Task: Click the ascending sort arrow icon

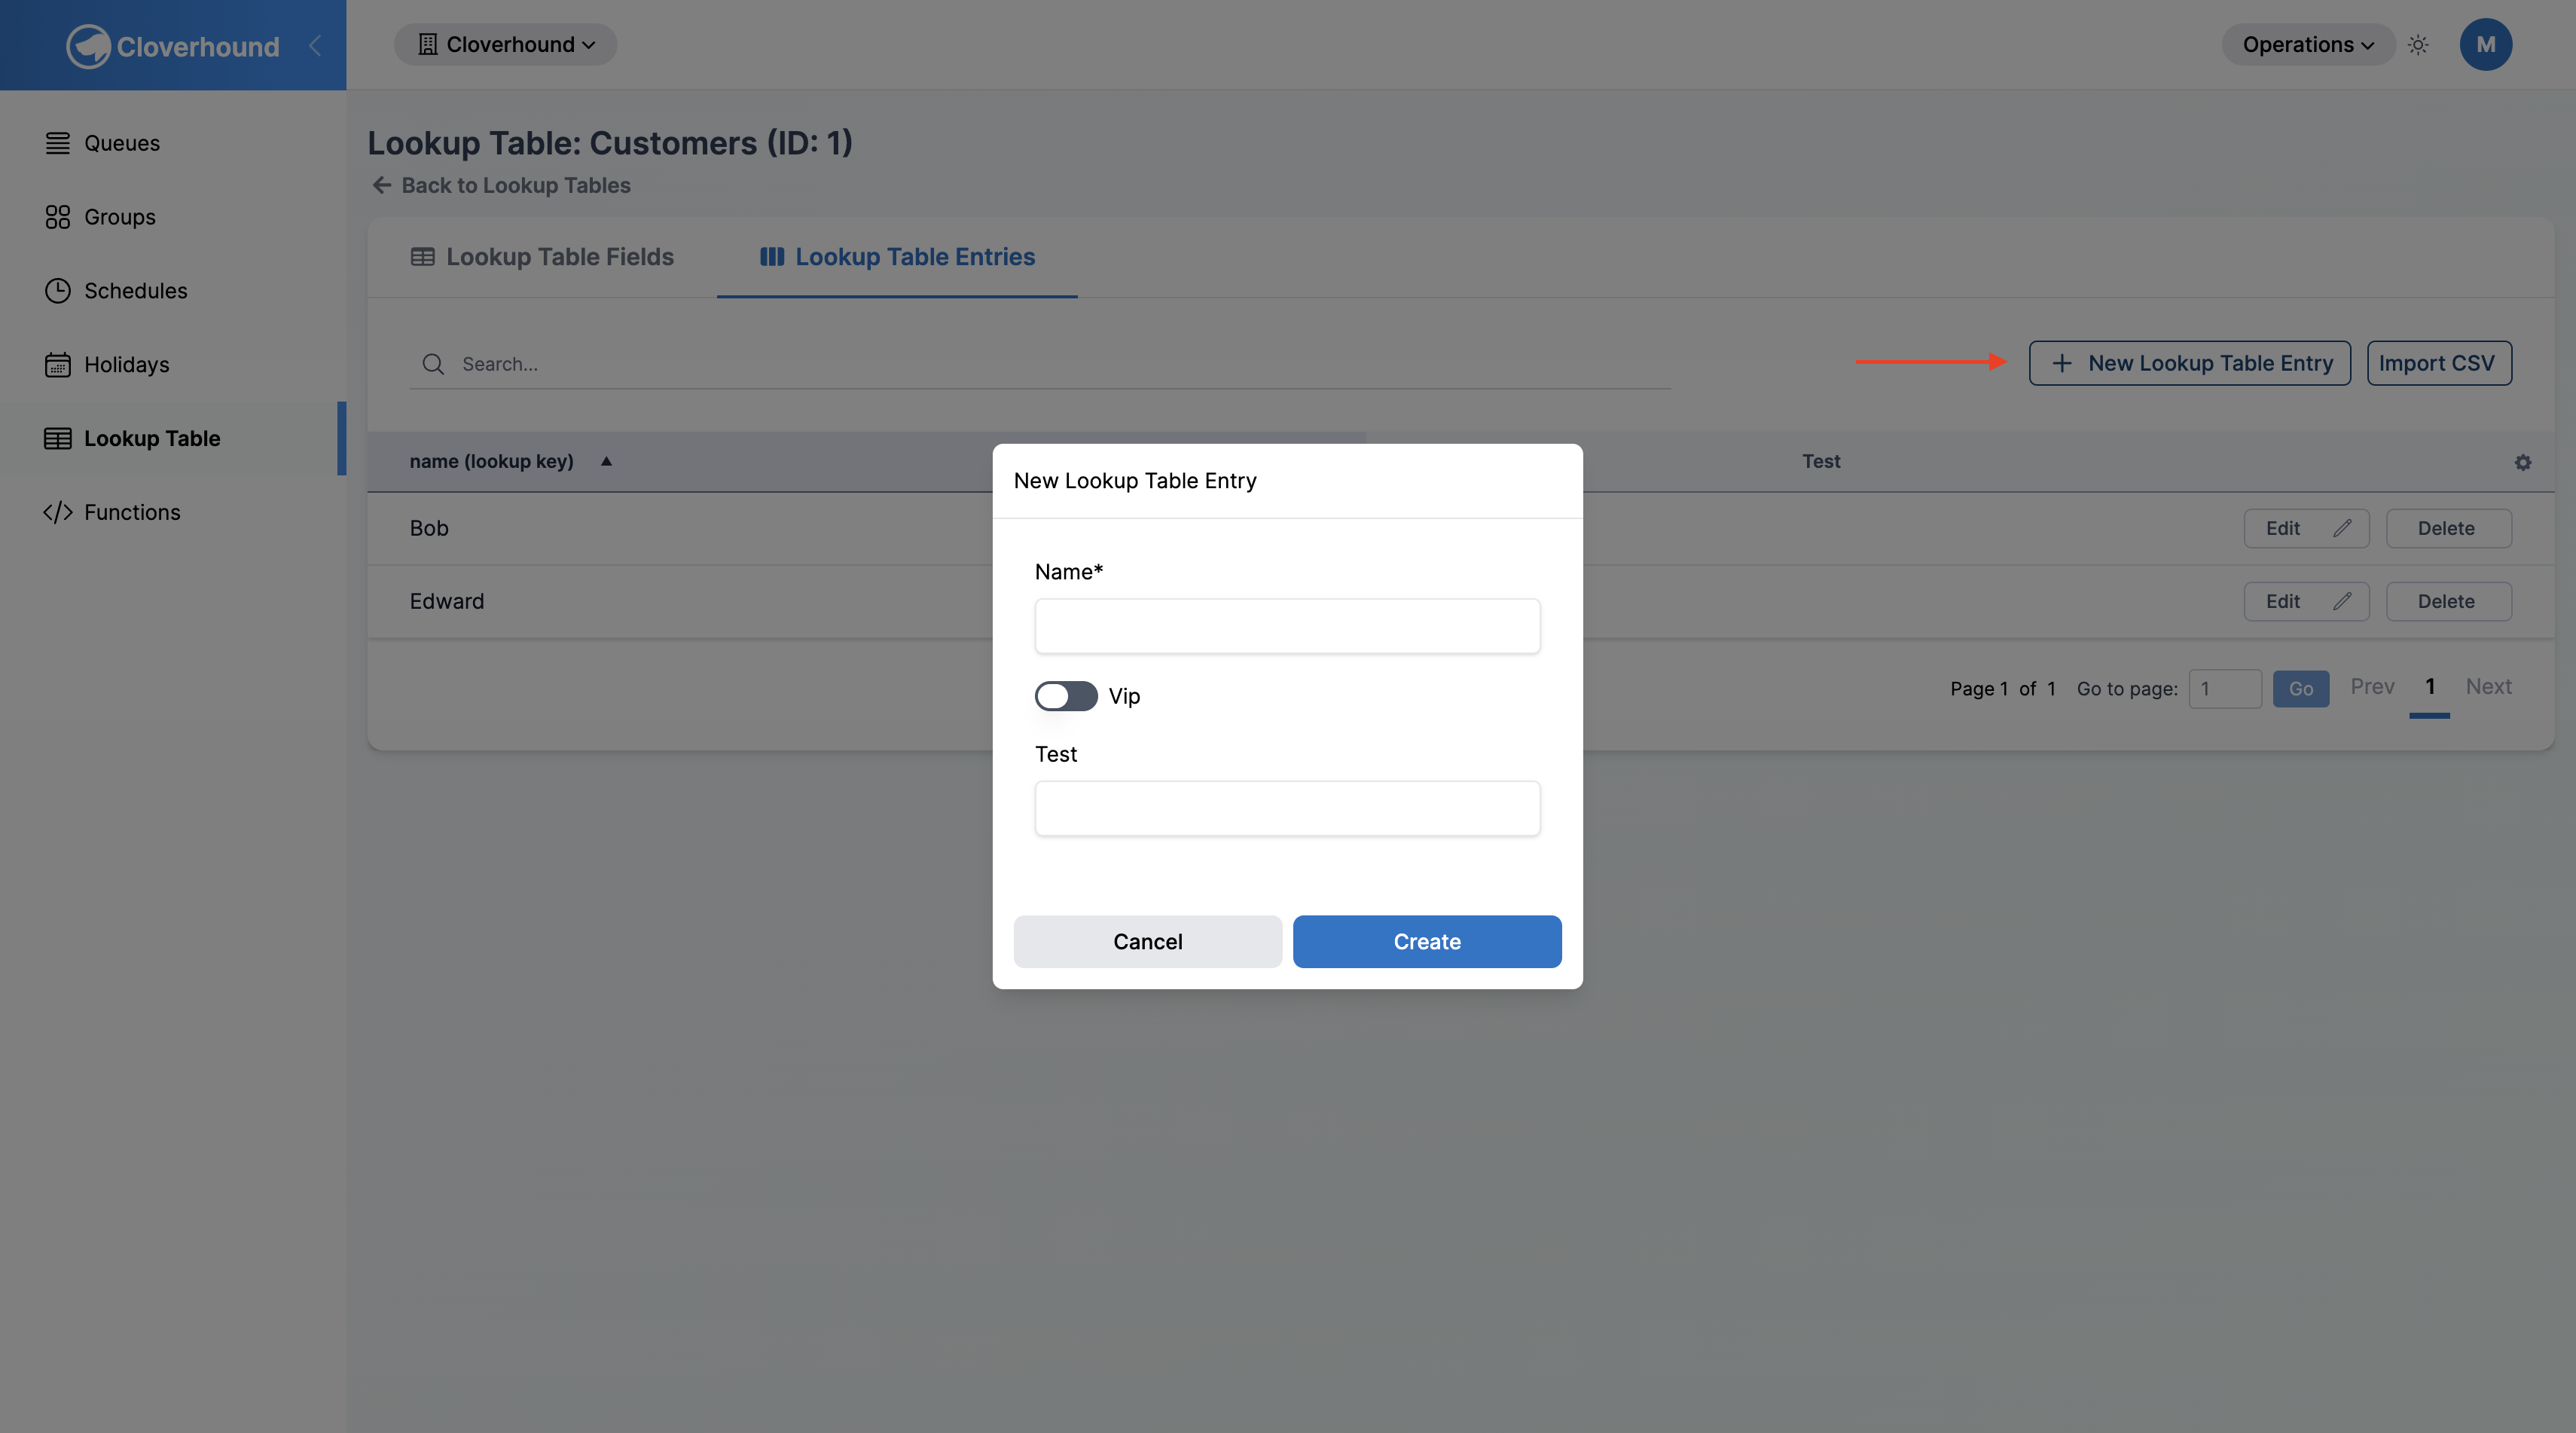Action: pyautogui.click(x=606, y=461)
